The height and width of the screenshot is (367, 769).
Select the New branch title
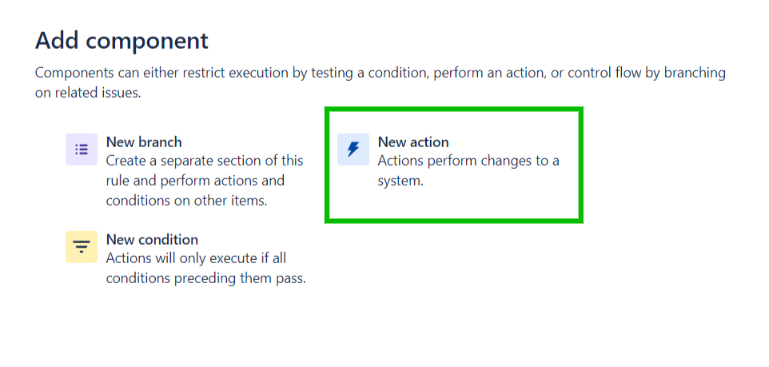144,142
